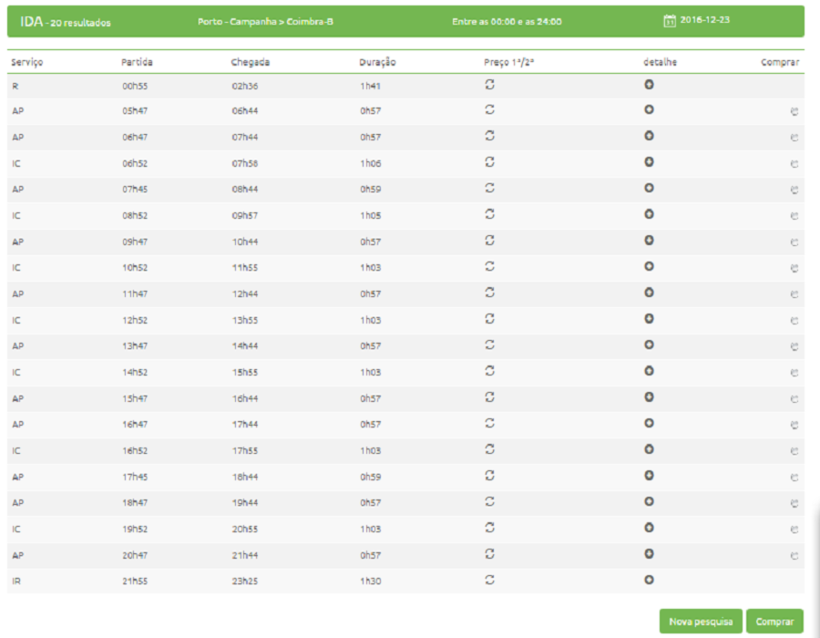The image size is (820, 638).
Task: Refresh price for the 09h47 AP train
Action: click(x=490, y=240)
